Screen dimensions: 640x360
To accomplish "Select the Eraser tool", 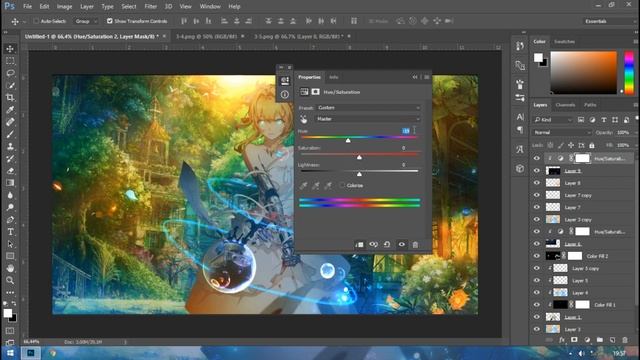I will coord(10,171).
